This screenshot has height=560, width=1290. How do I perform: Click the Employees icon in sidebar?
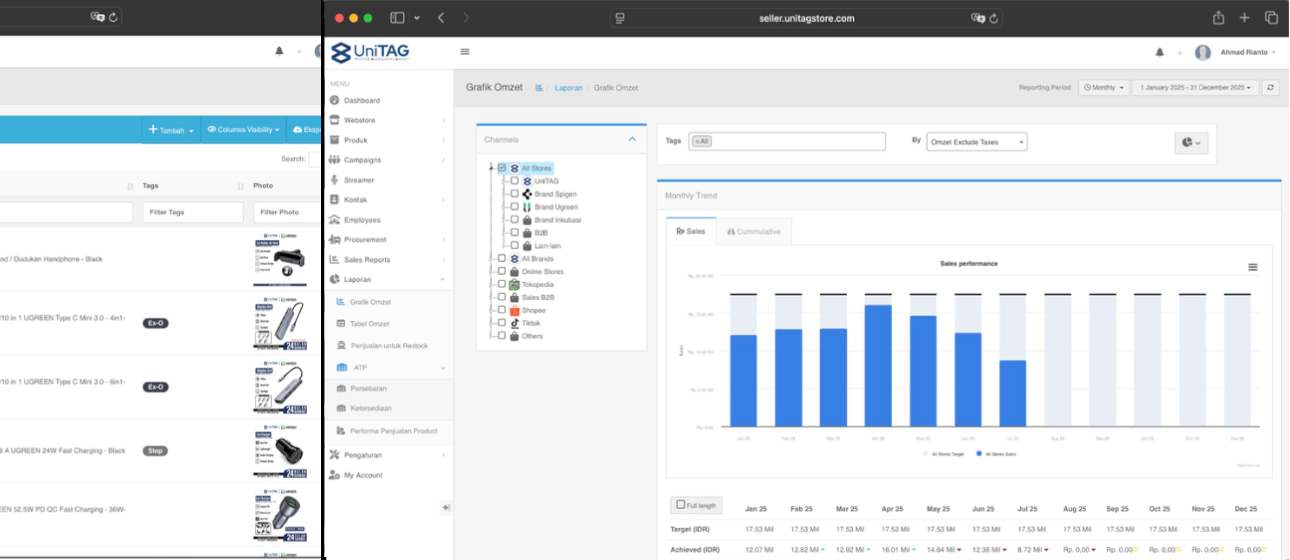click(x=334, y=220)
